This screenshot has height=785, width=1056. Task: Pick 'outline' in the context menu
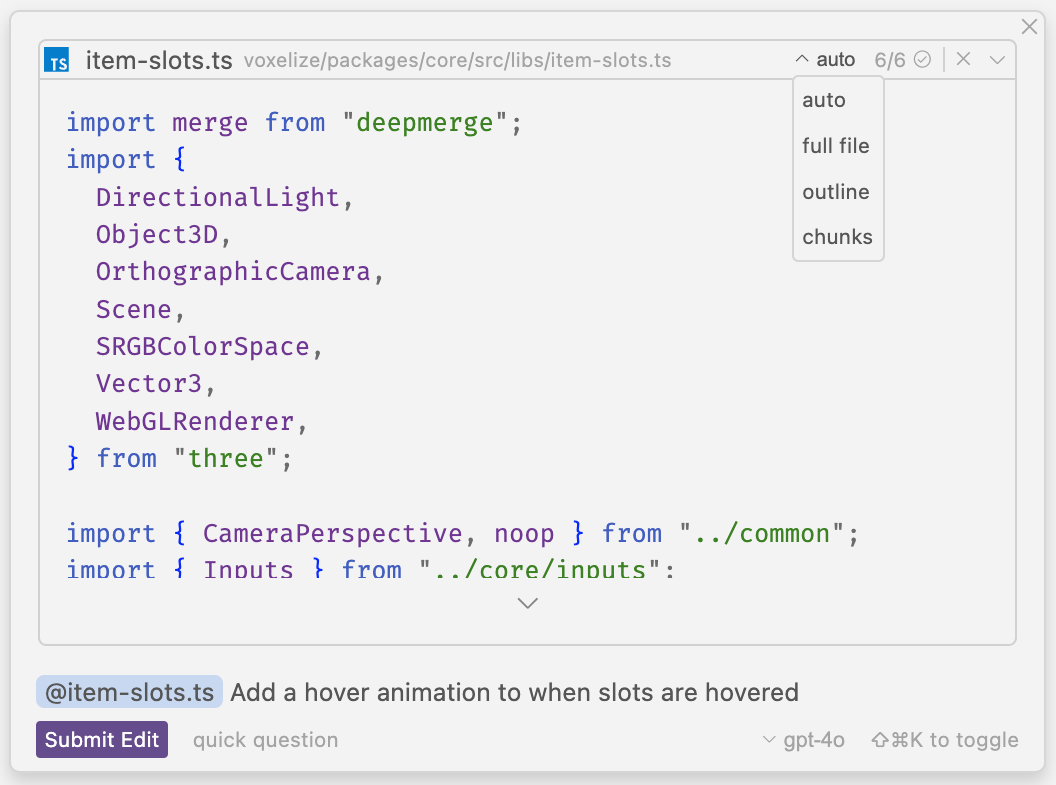pos(836,192)
